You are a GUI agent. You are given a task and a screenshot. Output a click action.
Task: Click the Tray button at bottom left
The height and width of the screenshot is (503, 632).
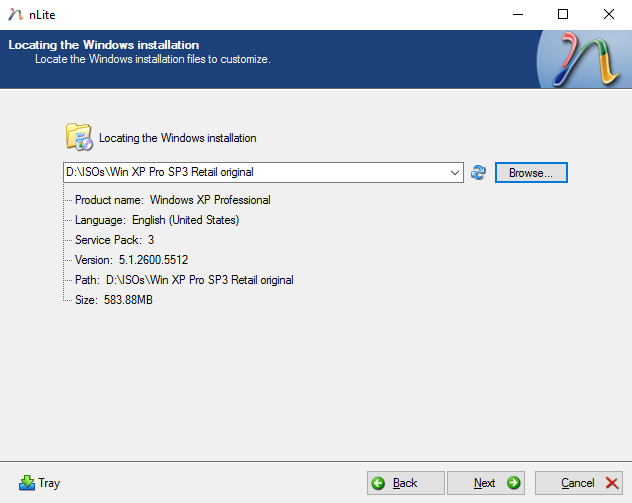(40, 483)
